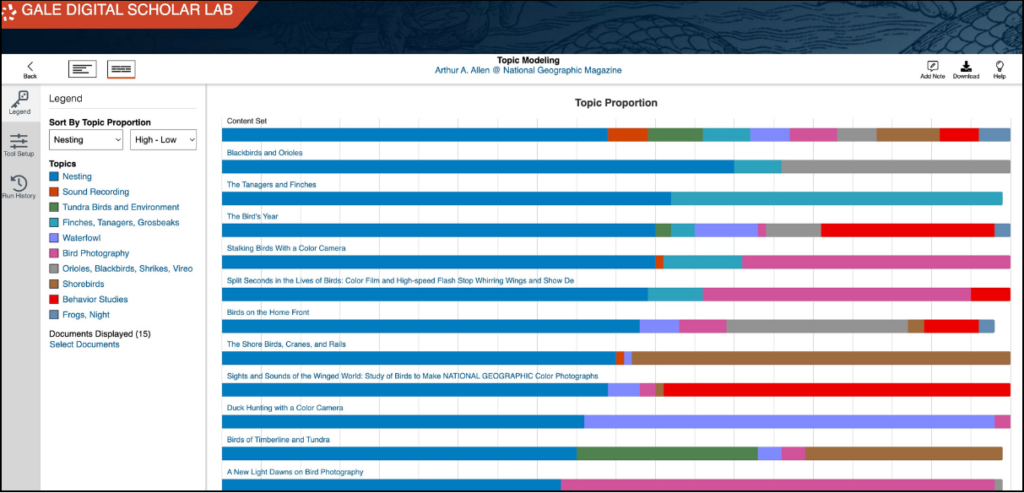Open the Legend panel in sidebar
The image size is (1024, 493).
point(20,103)
